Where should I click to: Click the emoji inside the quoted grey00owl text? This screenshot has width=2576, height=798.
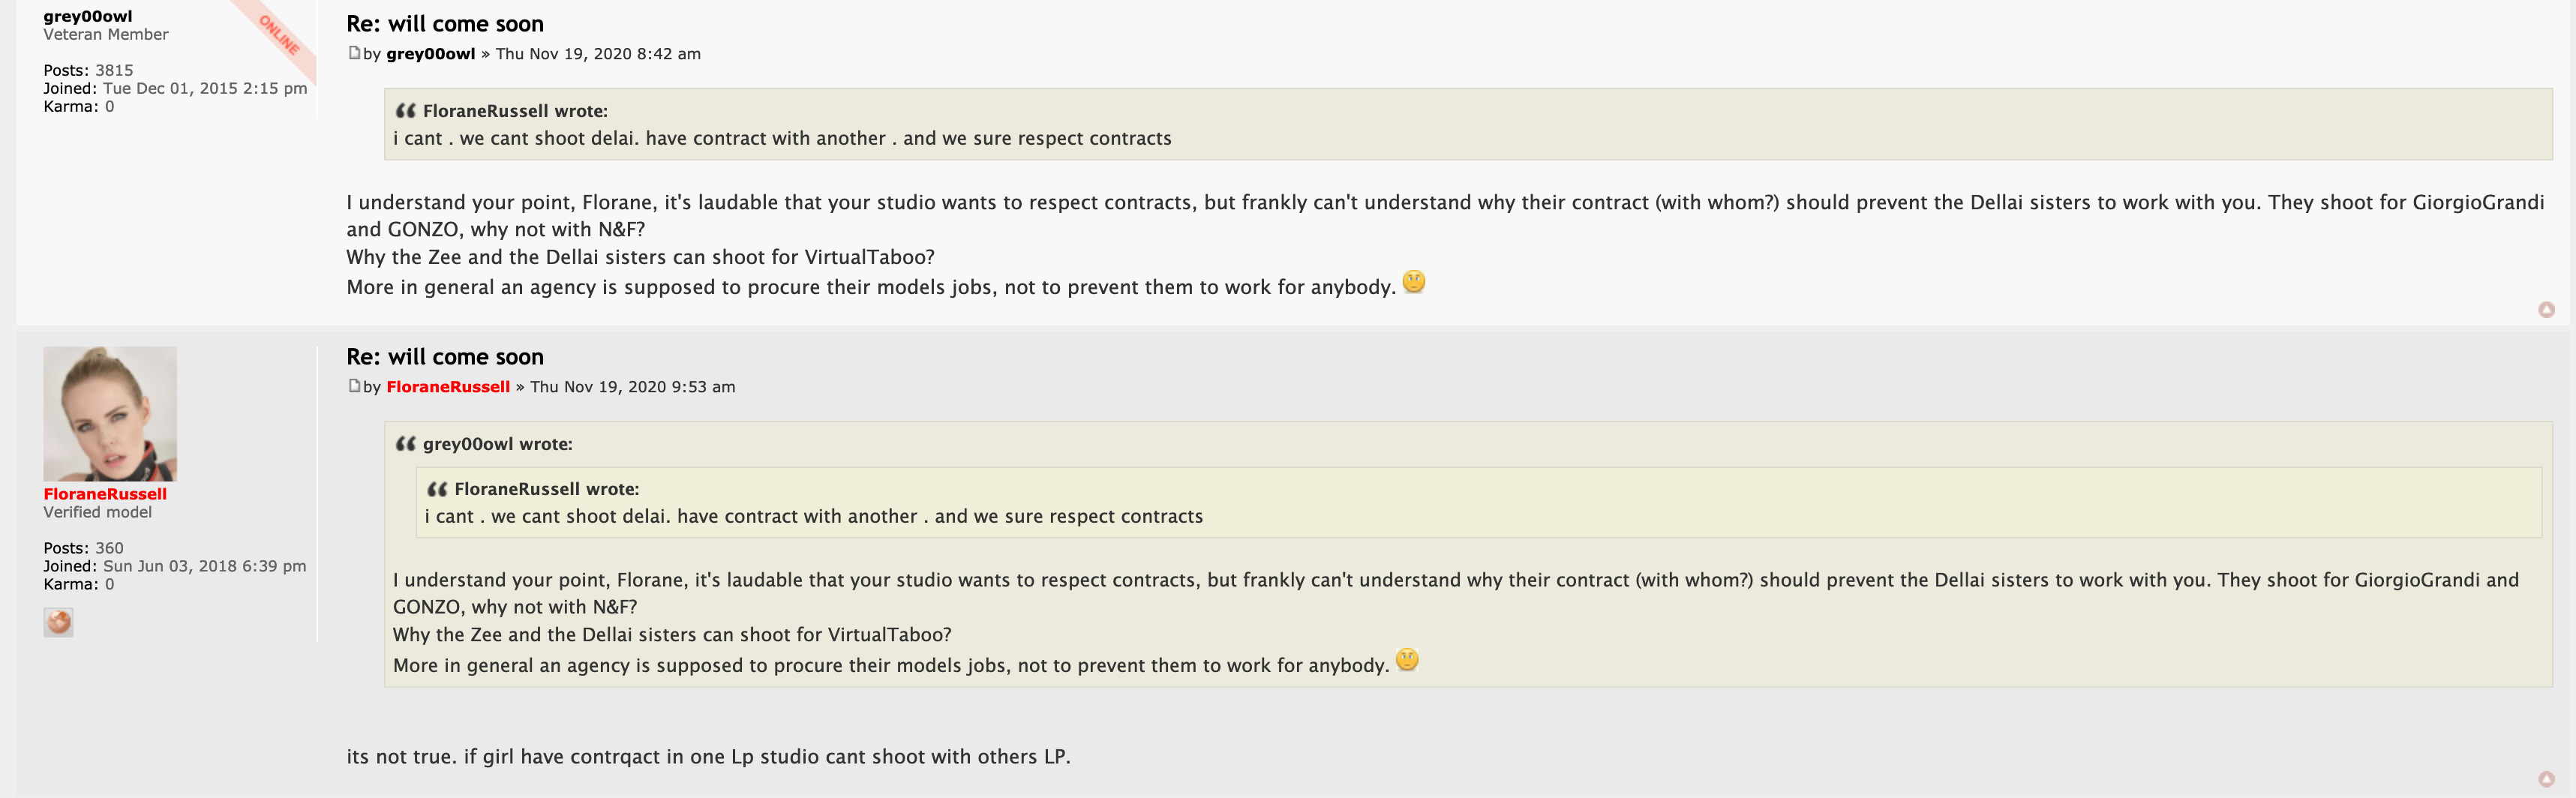click(x=1407, y=660)
